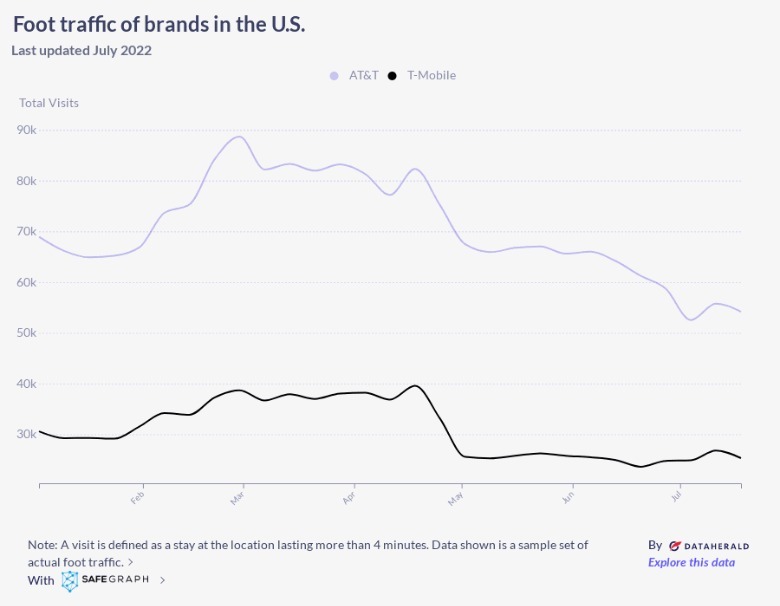
Task: Click the chart title 'Foot traffic of brands'
Action: click(159, 24)
